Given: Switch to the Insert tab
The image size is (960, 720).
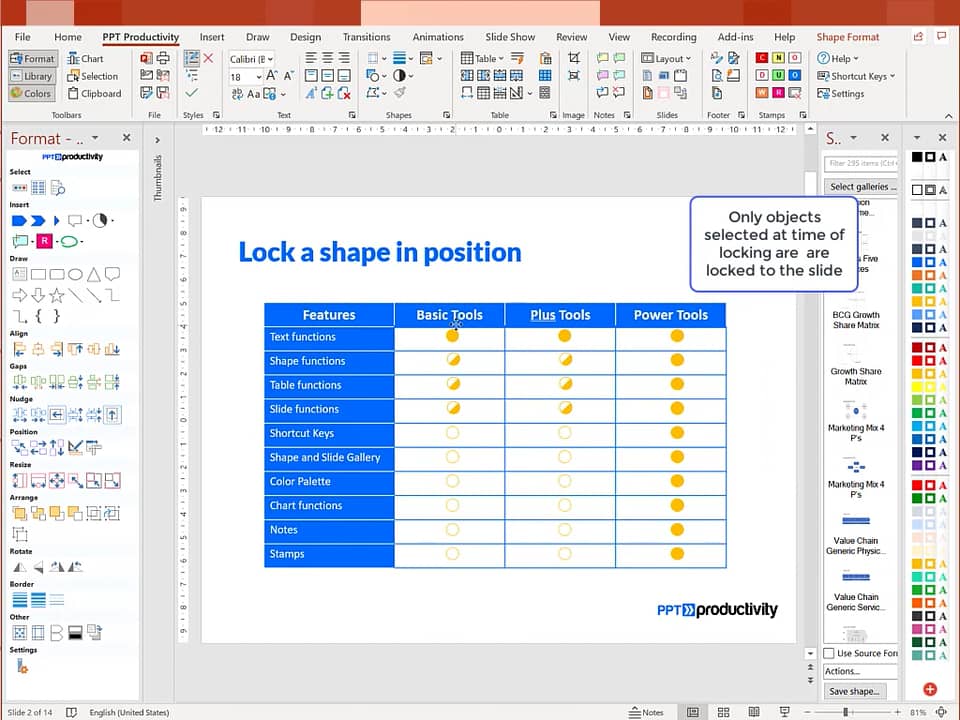Looking at the screenshot, I should coord(212,37).
